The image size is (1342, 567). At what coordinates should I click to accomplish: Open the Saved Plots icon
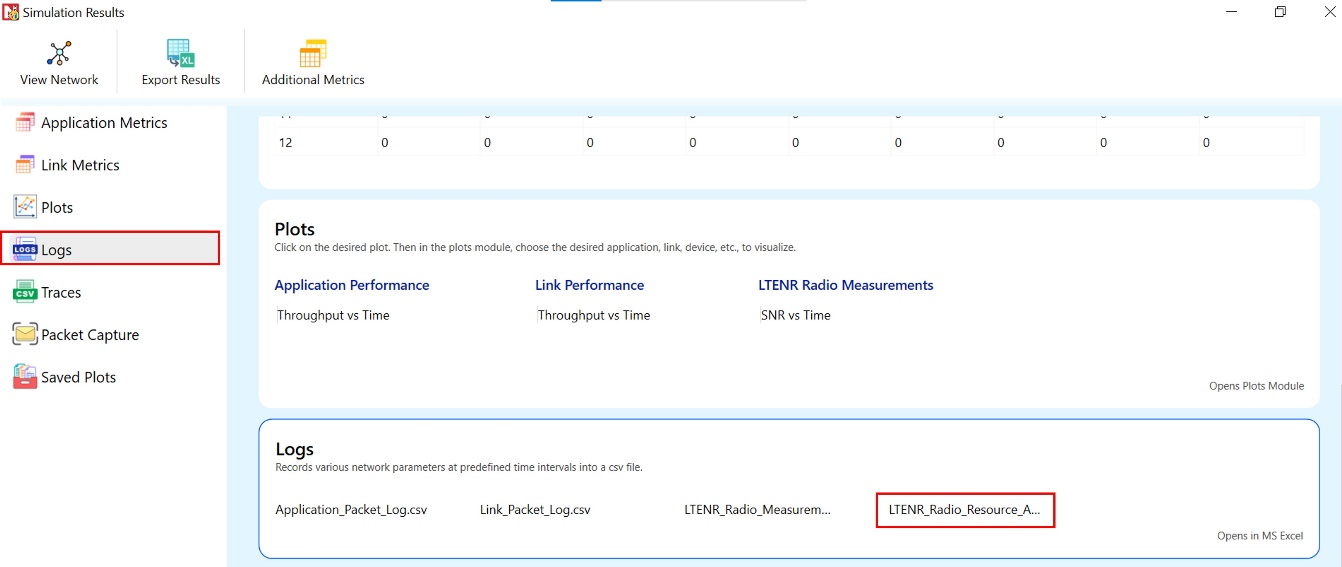[25, 377]
